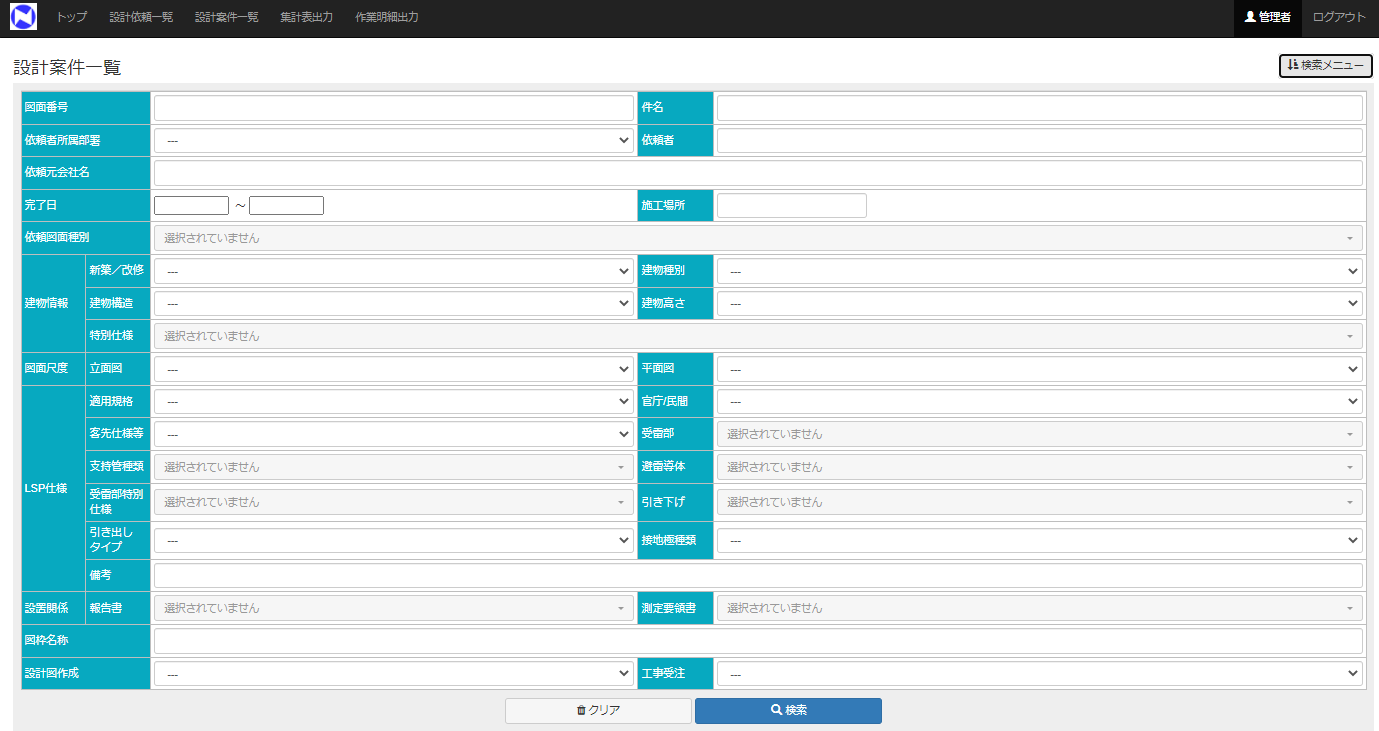Expand the 工事受注 dropdown

coord(1039,674)
